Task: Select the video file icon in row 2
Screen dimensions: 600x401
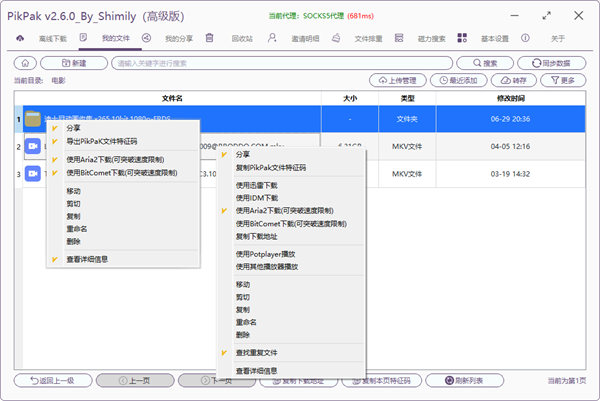Action: 33,146
